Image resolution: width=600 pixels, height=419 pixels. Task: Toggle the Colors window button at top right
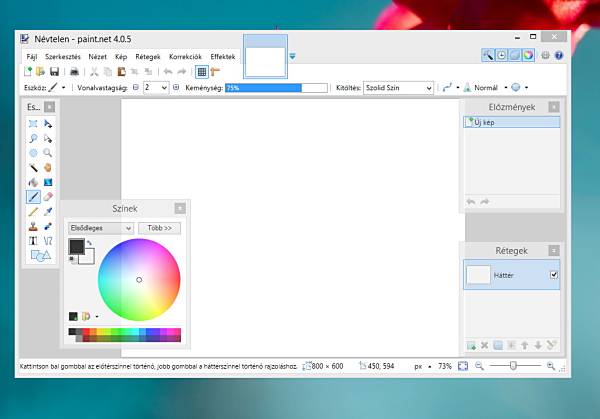(528, 55)
